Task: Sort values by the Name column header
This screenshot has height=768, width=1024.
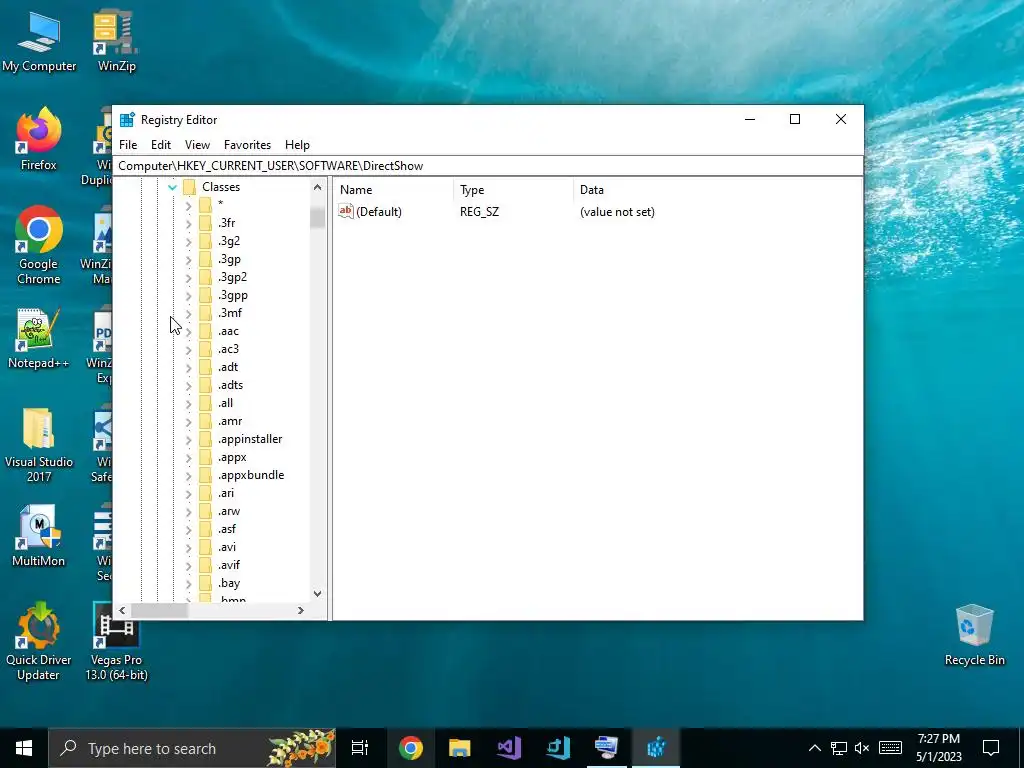Action: (x=393, y=190)
